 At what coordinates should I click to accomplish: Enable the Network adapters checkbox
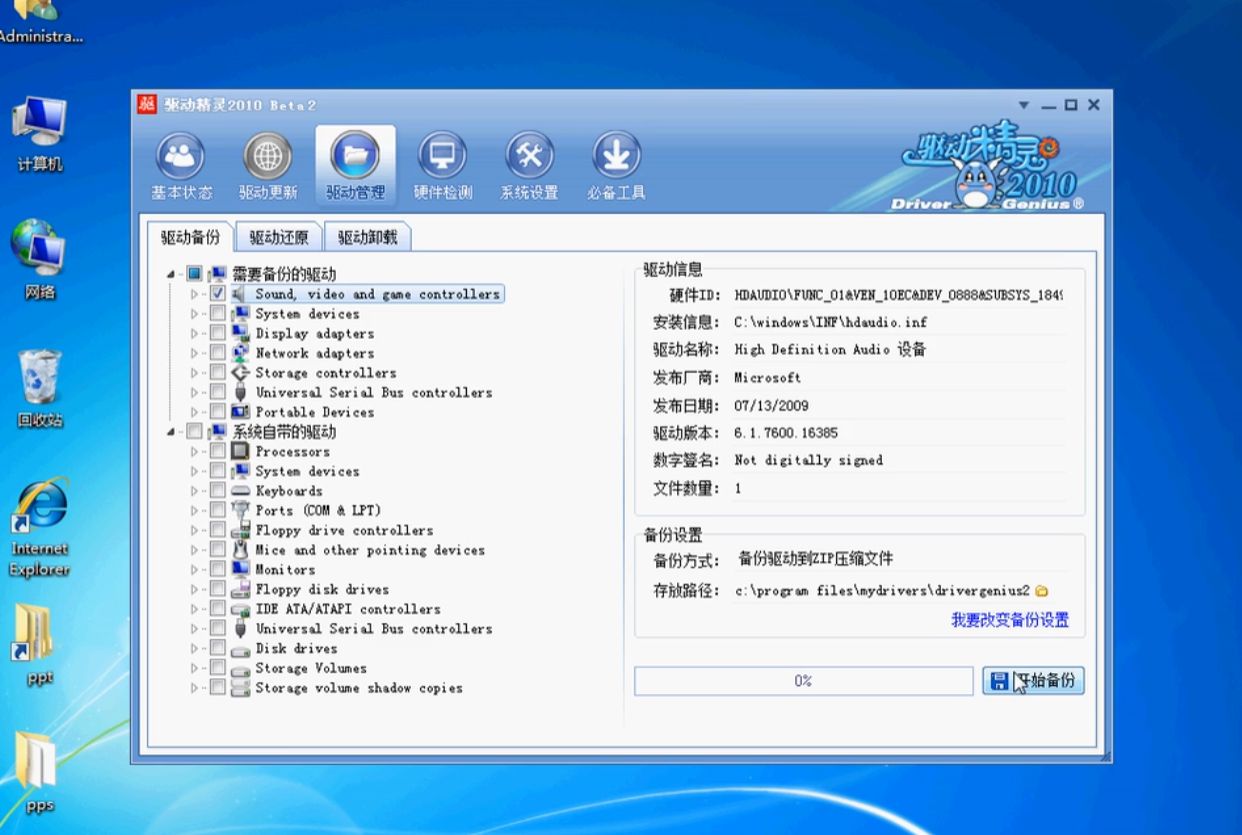pos(217,353)
